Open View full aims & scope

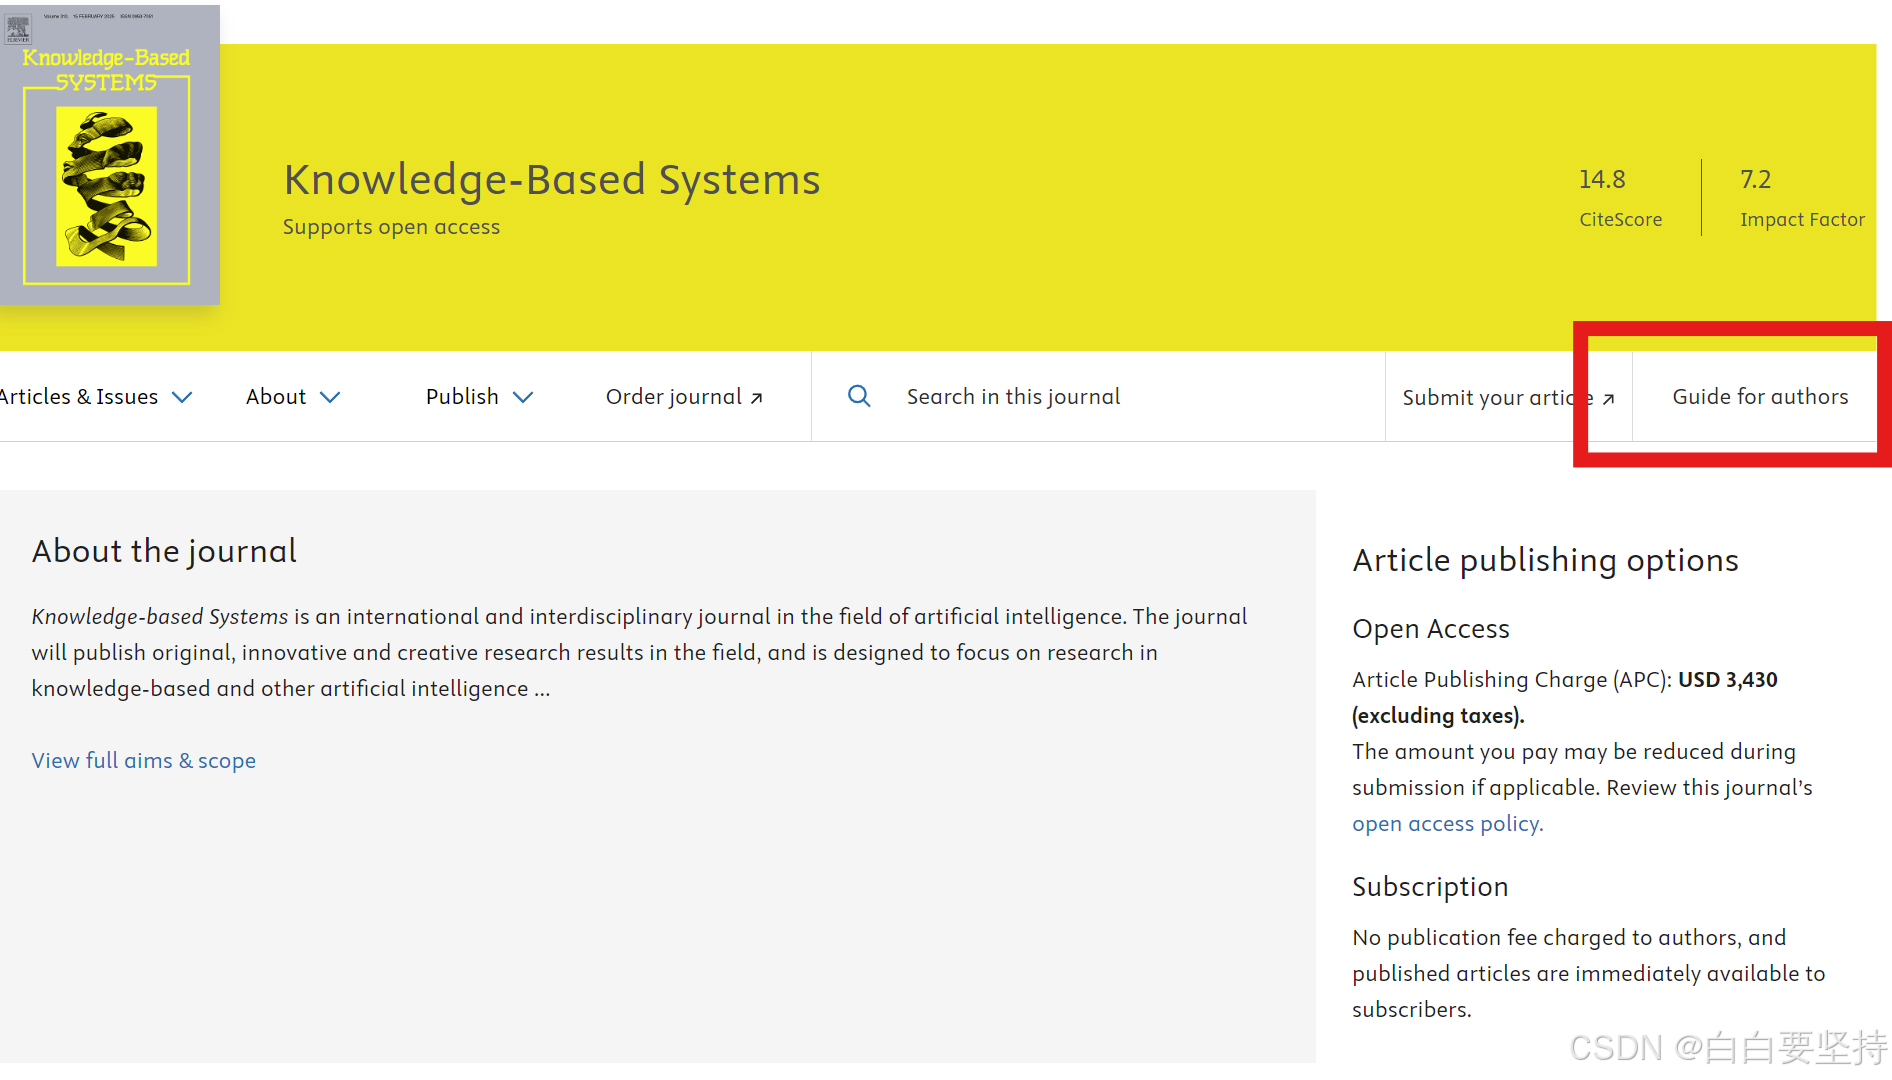[144, 761]
